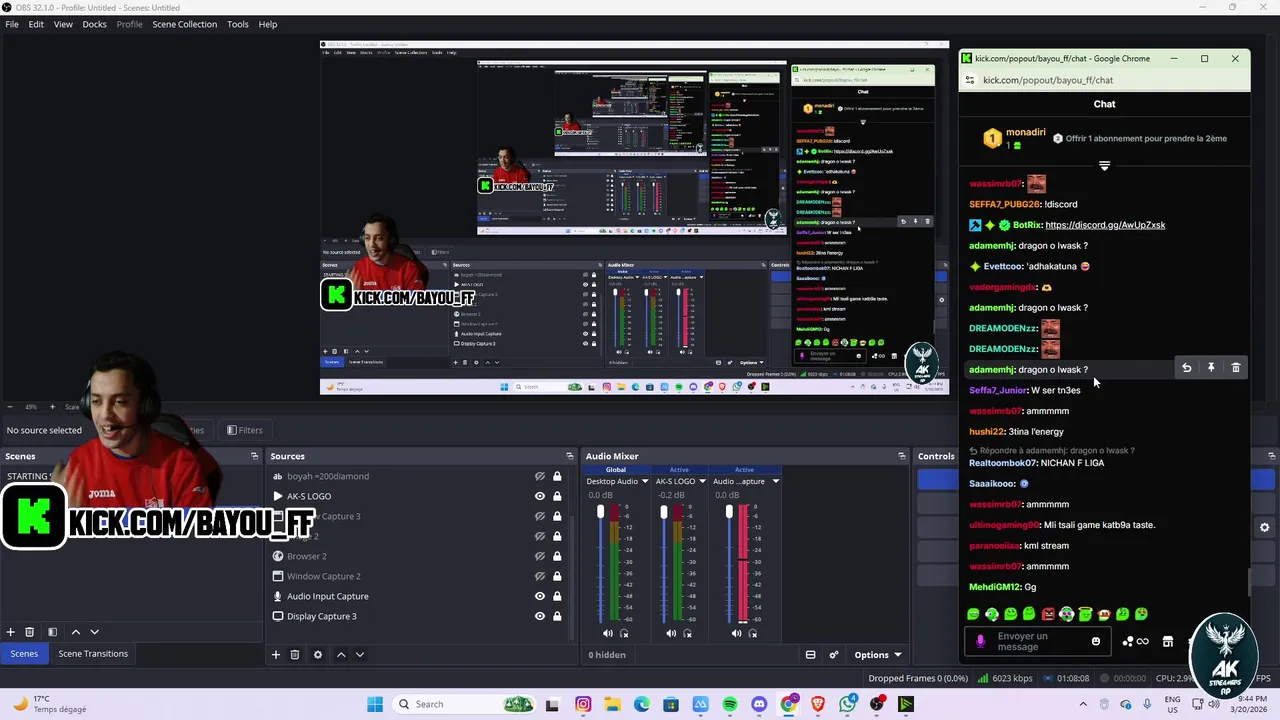Add a new scene with plus icon
This screenshot has width=1280, height=720.
click(11, 632)
